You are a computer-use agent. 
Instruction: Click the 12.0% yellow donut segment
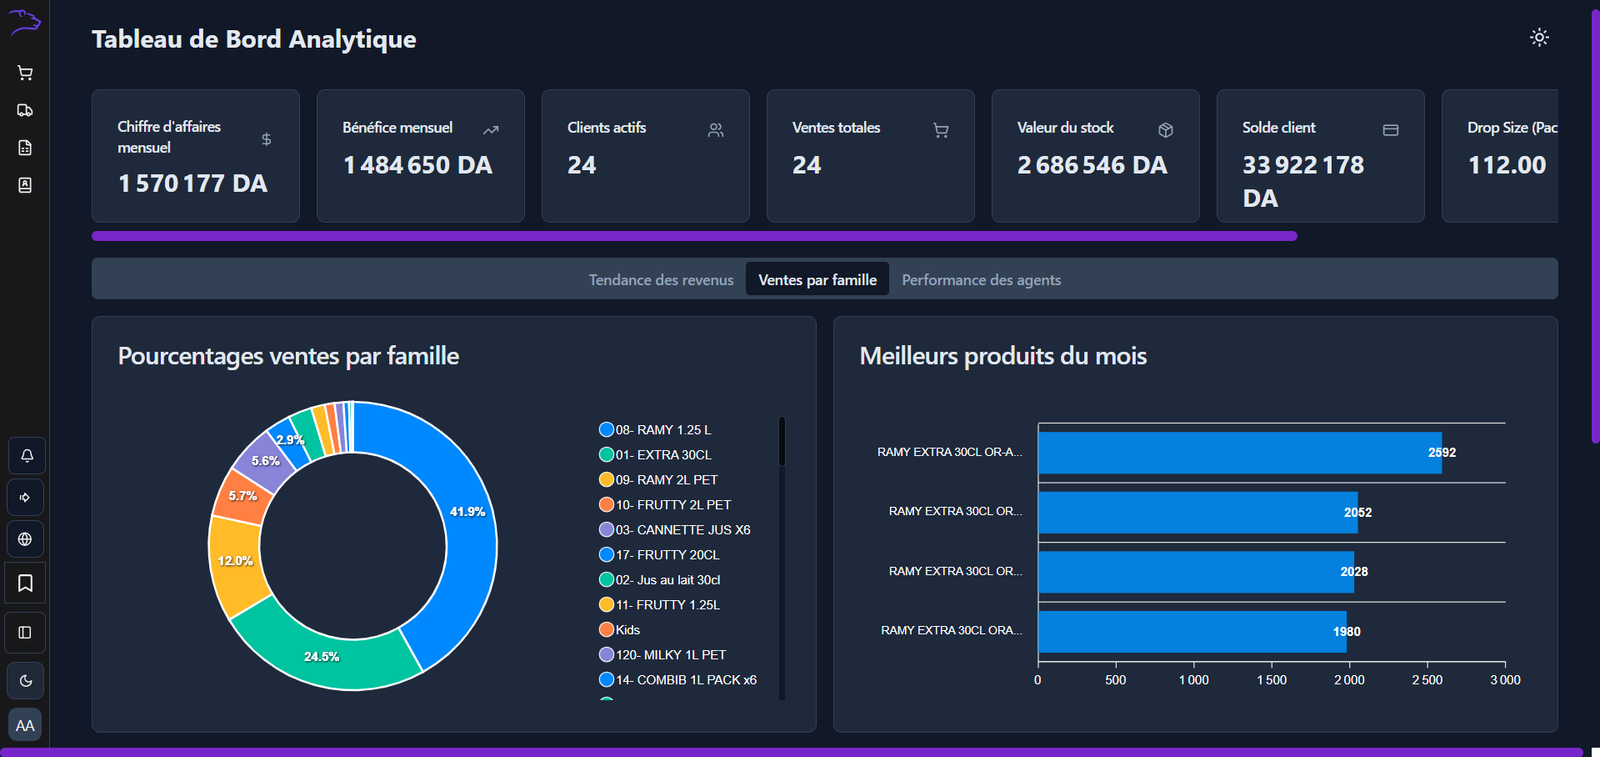pyautogui.click(x=235, y=561)
